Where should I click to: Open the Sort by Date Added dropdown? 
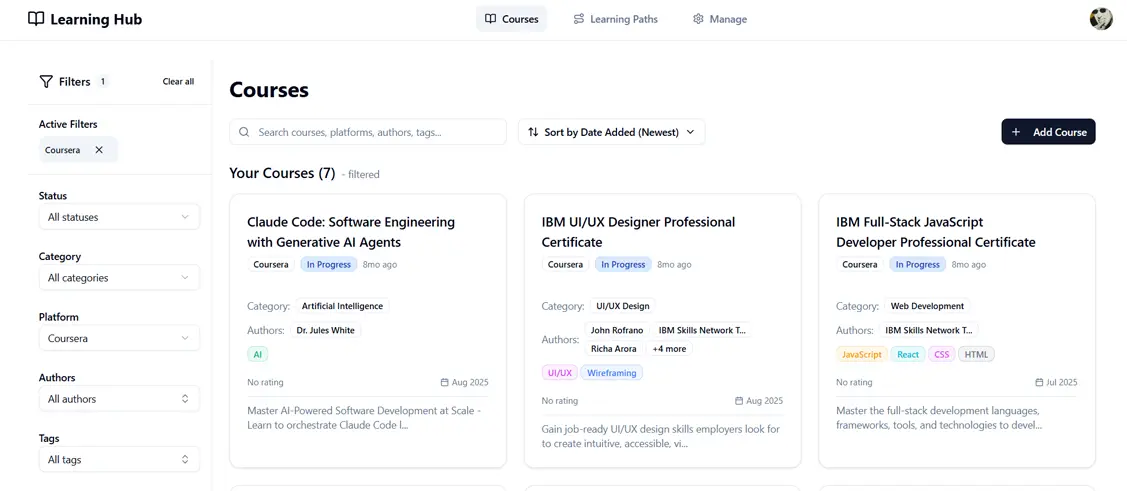612,132
